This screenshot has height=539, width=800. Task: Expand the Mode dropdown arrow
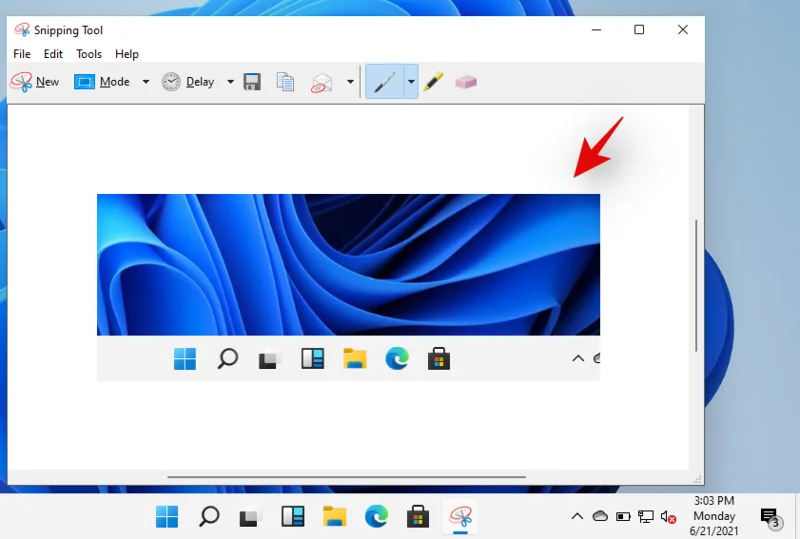(145, 82)
